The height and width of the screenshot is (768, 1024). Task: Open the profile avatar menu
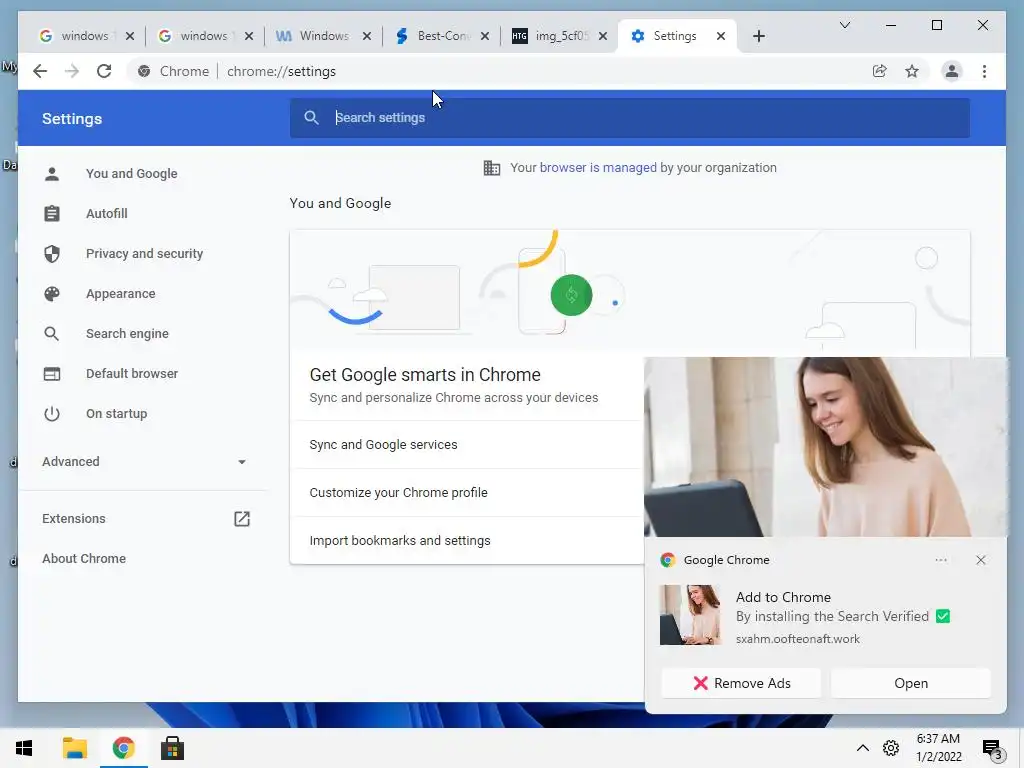[952, 71]
